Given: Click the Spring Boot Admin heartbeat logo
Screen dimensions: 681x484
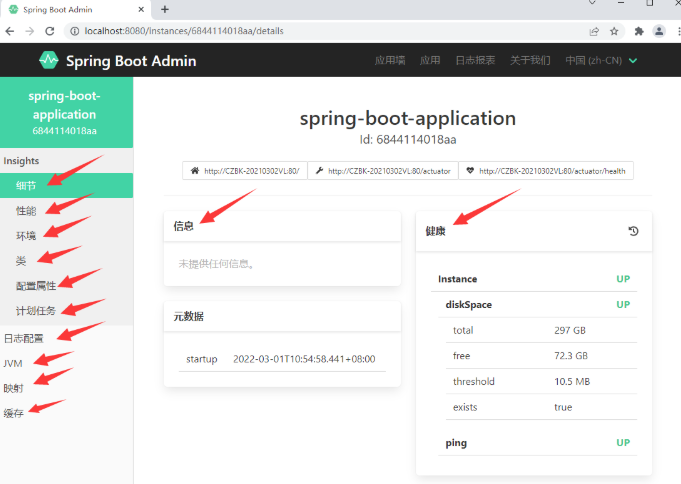Looking at the screenshot, I should (x=48, y=60).
